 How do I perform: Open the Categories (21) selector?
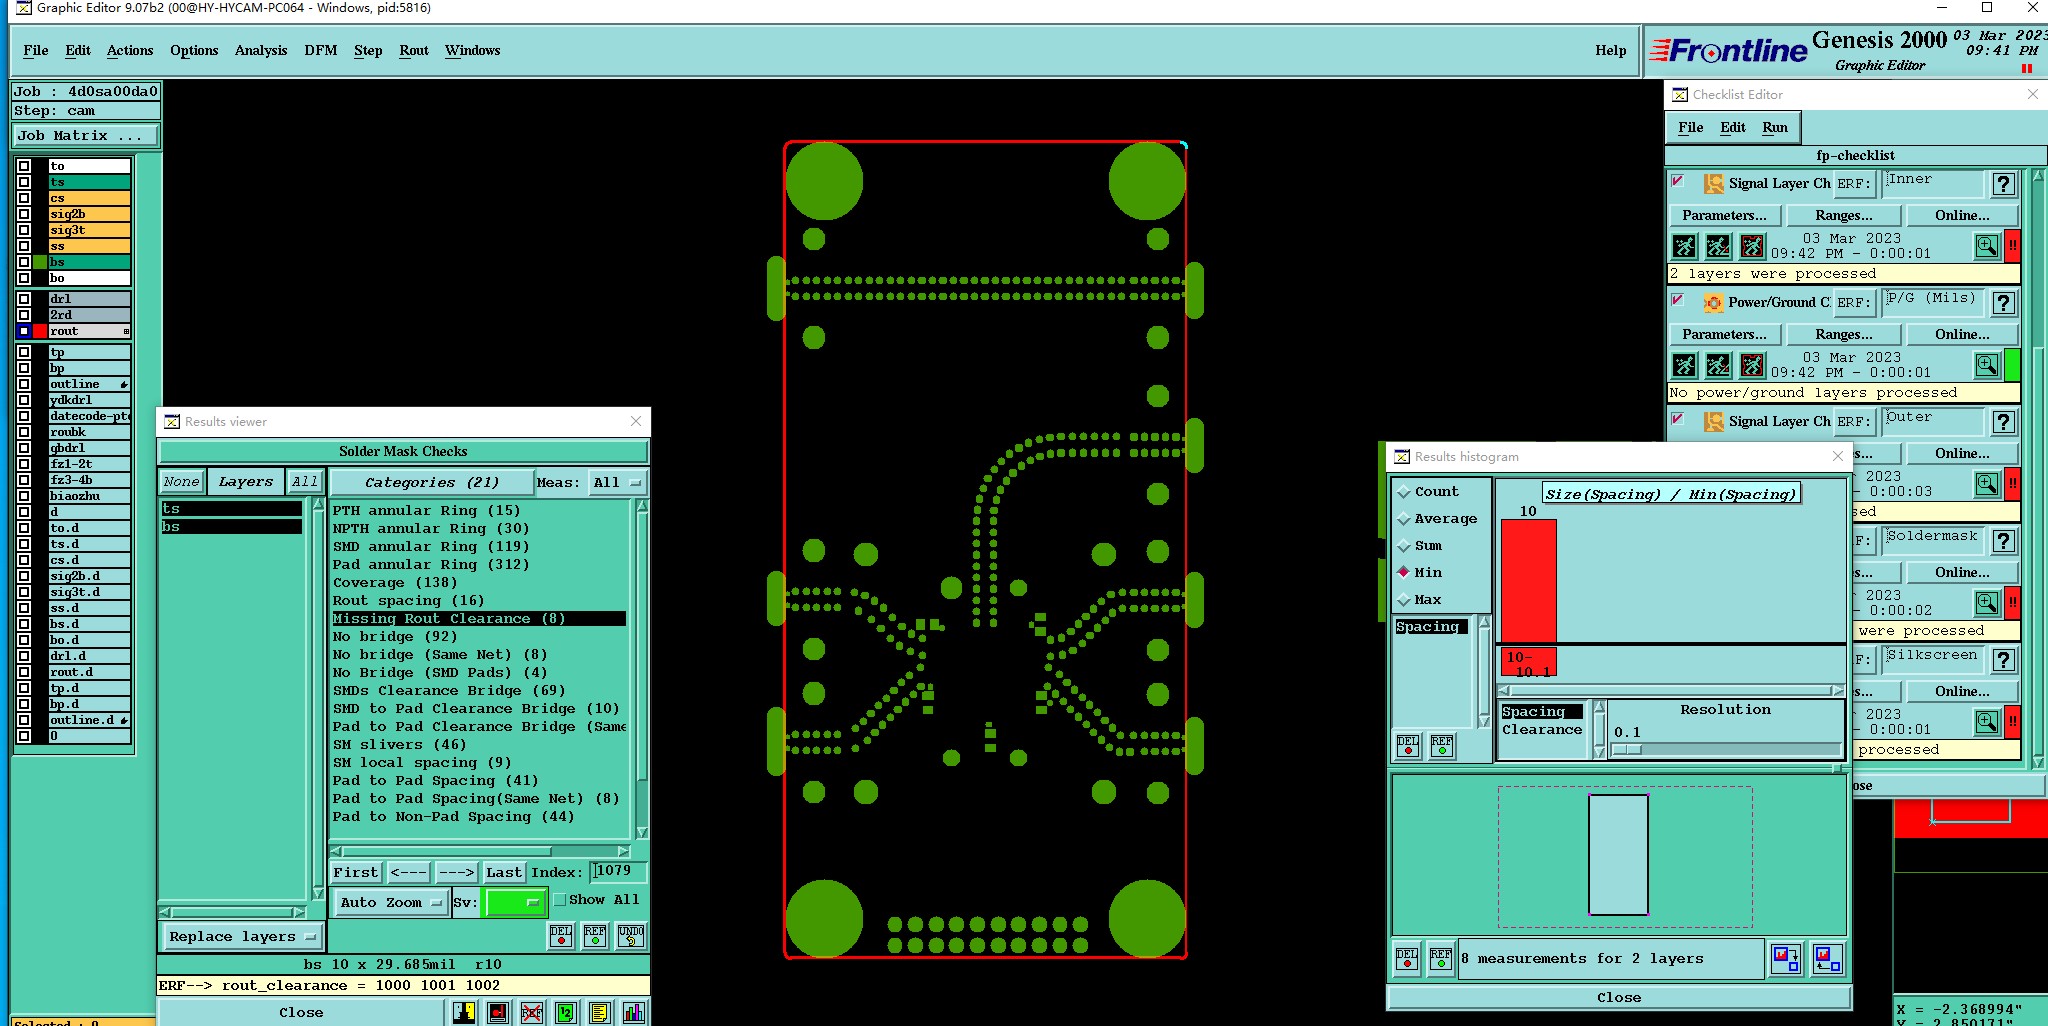tap(430, 483)
